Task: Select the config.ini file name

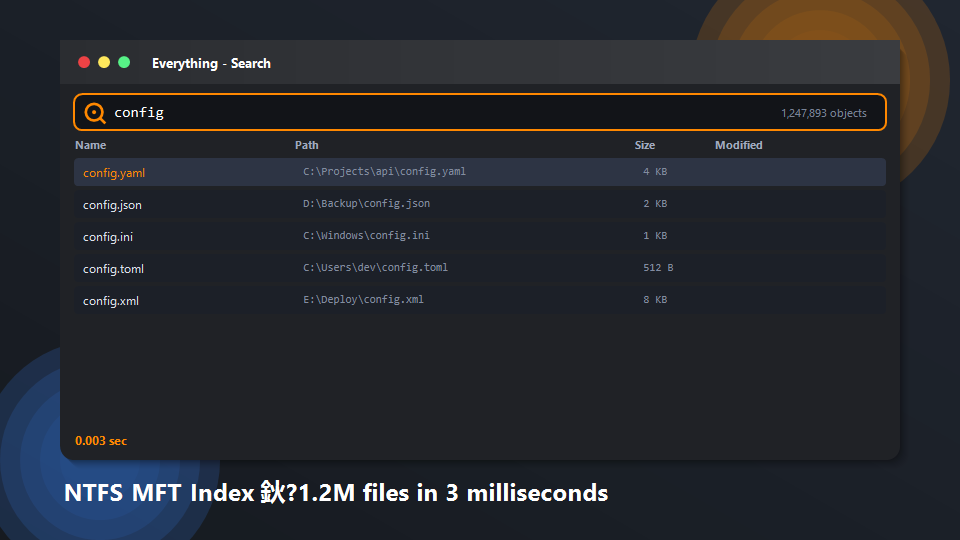Action: tap(108, 236)
